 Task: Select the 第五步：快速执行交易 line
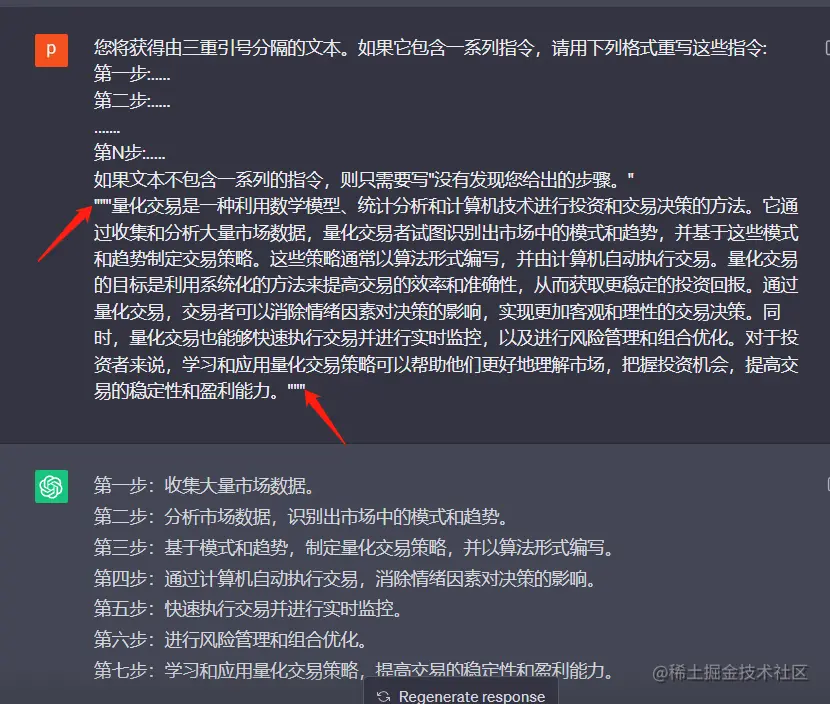coord(248,609)
